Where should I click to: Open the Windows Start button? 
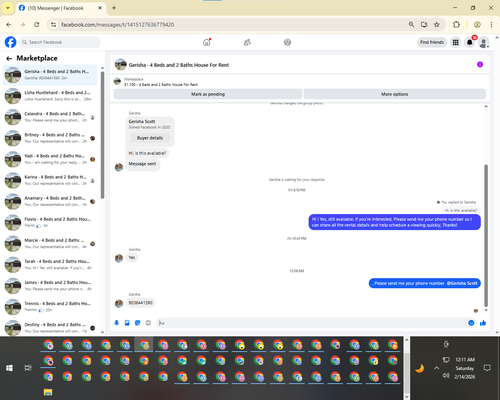[x=9, y=368]
